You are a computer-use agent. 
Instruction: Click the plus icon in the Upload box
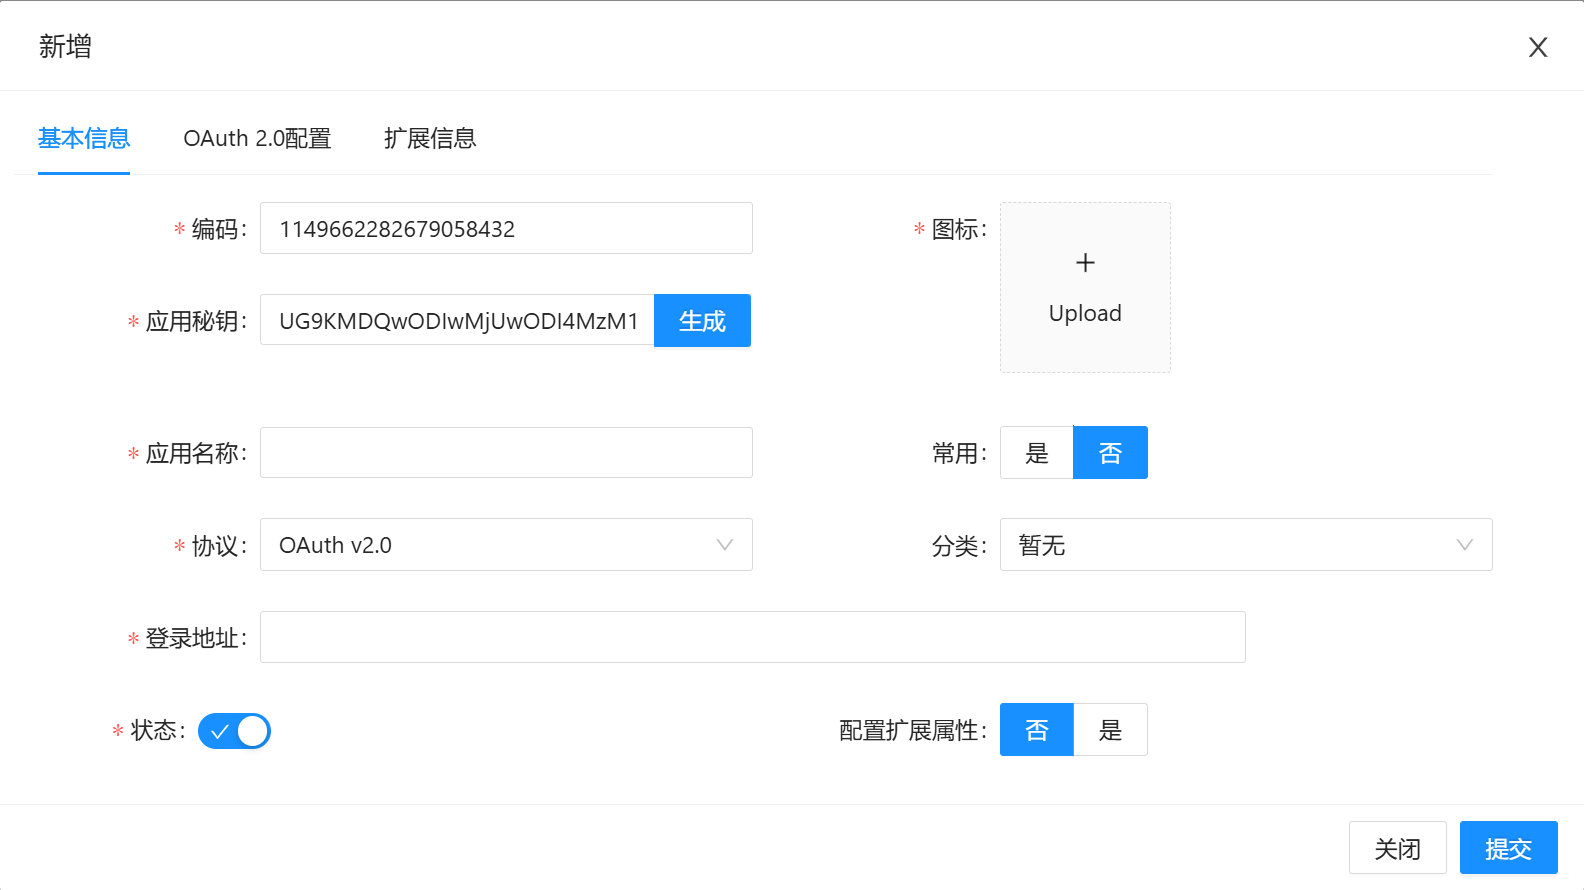point(1085,263)
